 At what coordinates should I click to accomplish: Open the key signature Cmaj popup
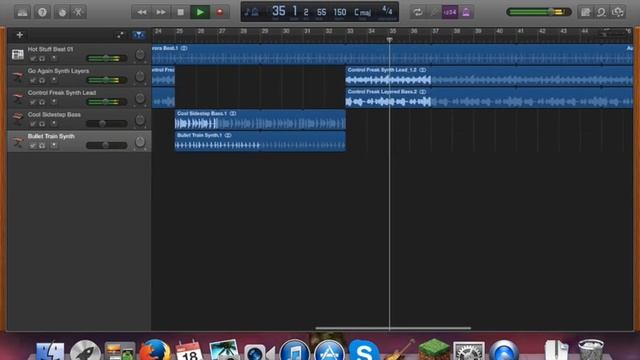tap(362, 12)
